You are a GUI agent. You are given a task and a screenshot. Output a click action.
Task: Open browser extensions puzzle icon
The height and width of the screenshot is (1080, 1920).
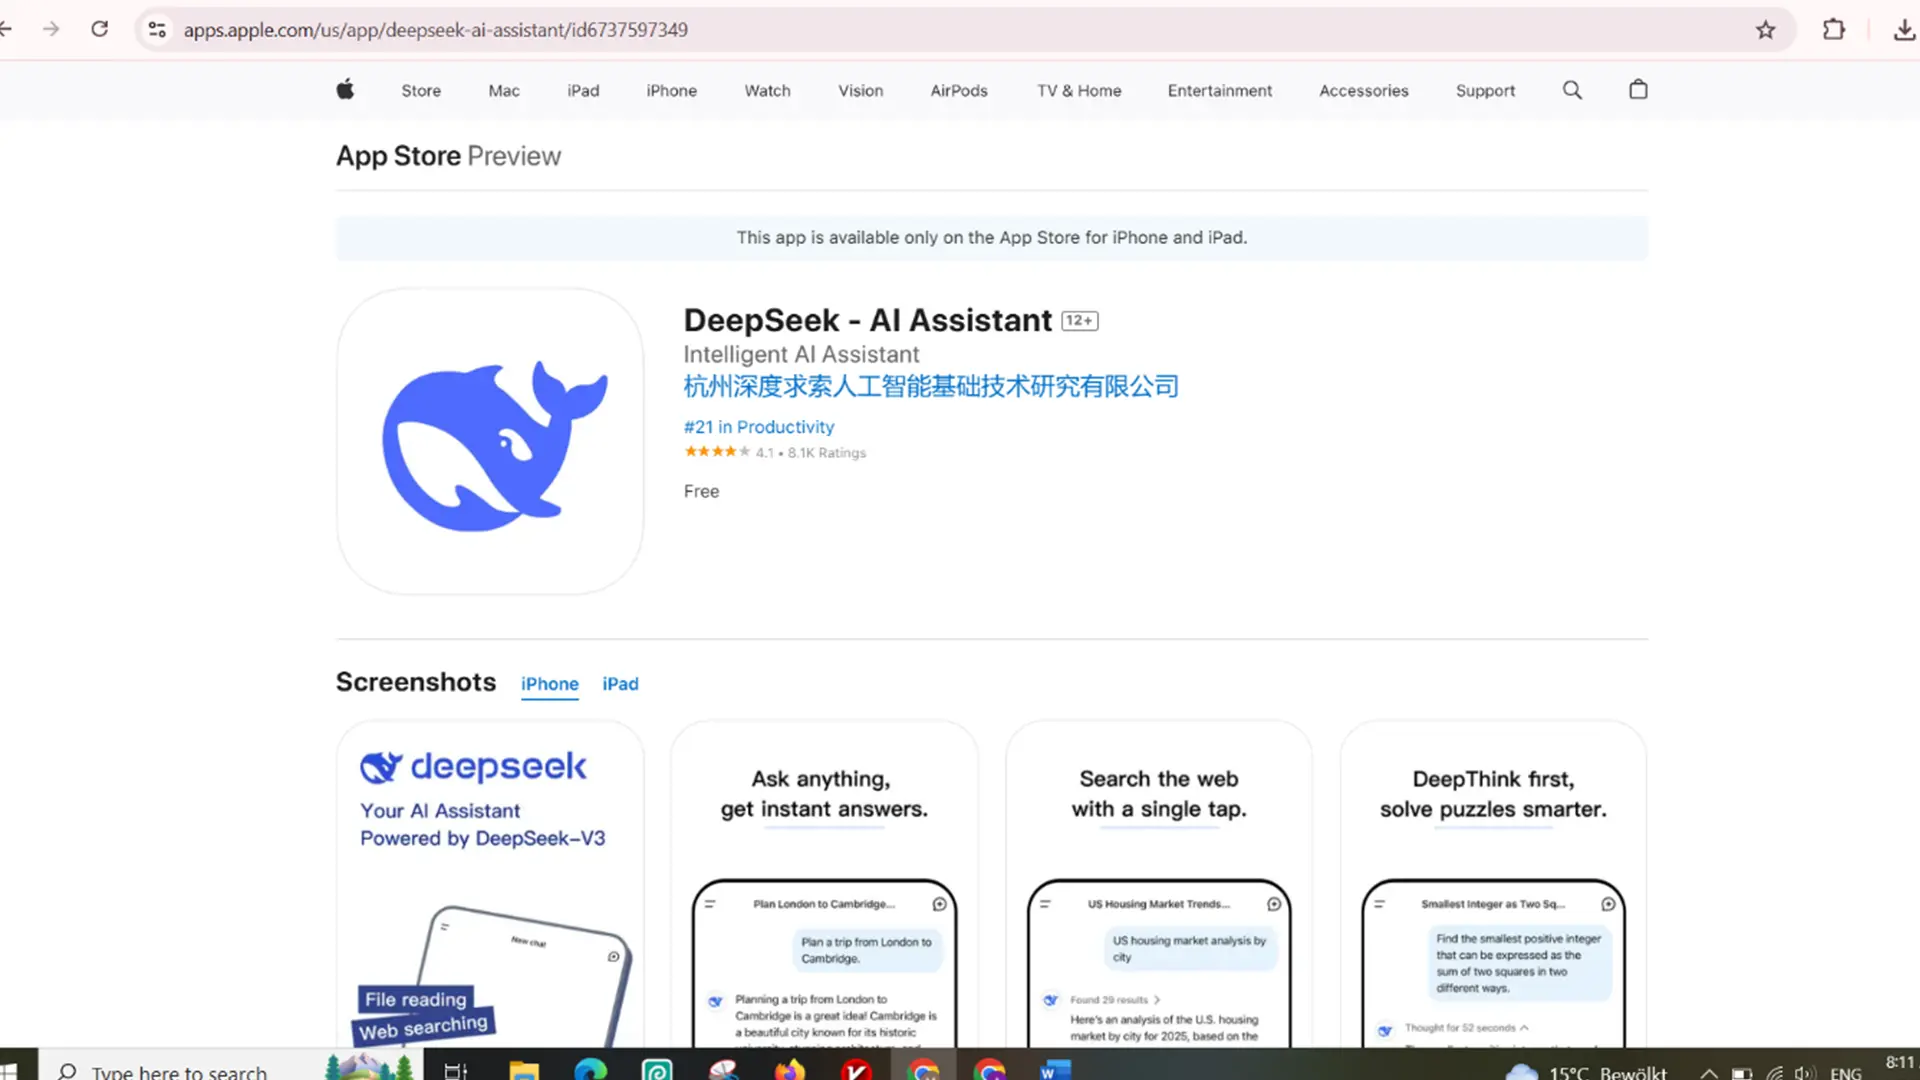pos(1834,29)
